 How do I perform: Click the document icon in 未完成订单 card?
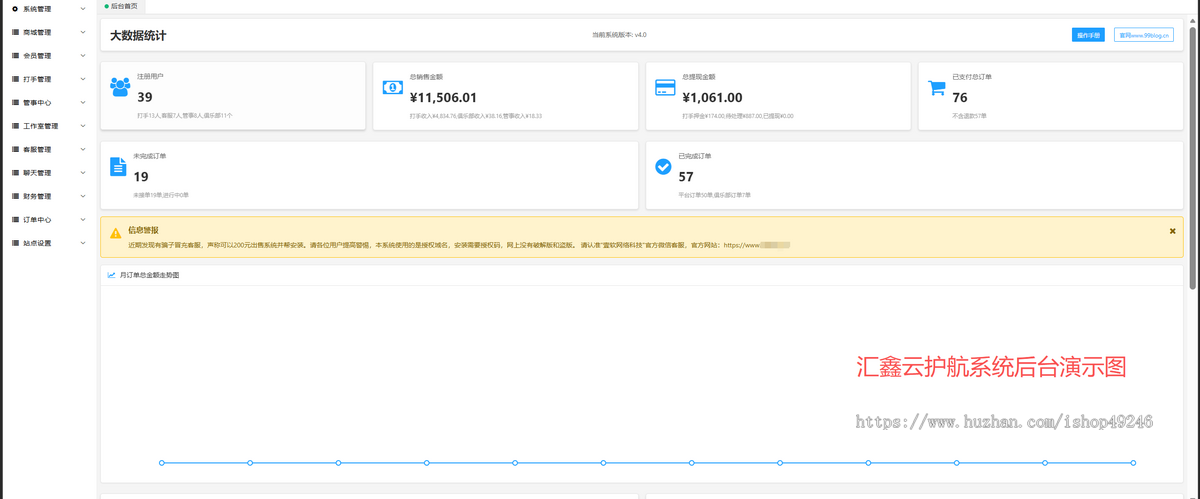[118, 167]
